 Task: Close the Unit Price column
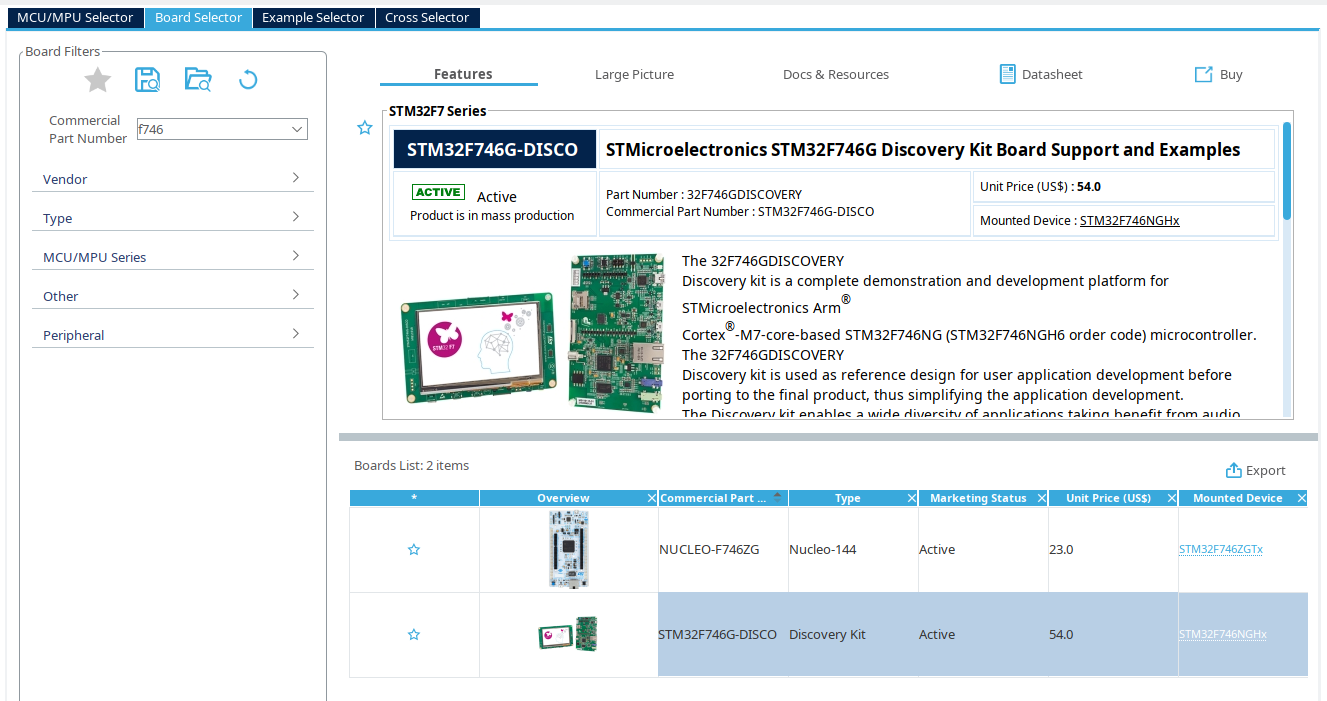click(x=1172, y=498)
